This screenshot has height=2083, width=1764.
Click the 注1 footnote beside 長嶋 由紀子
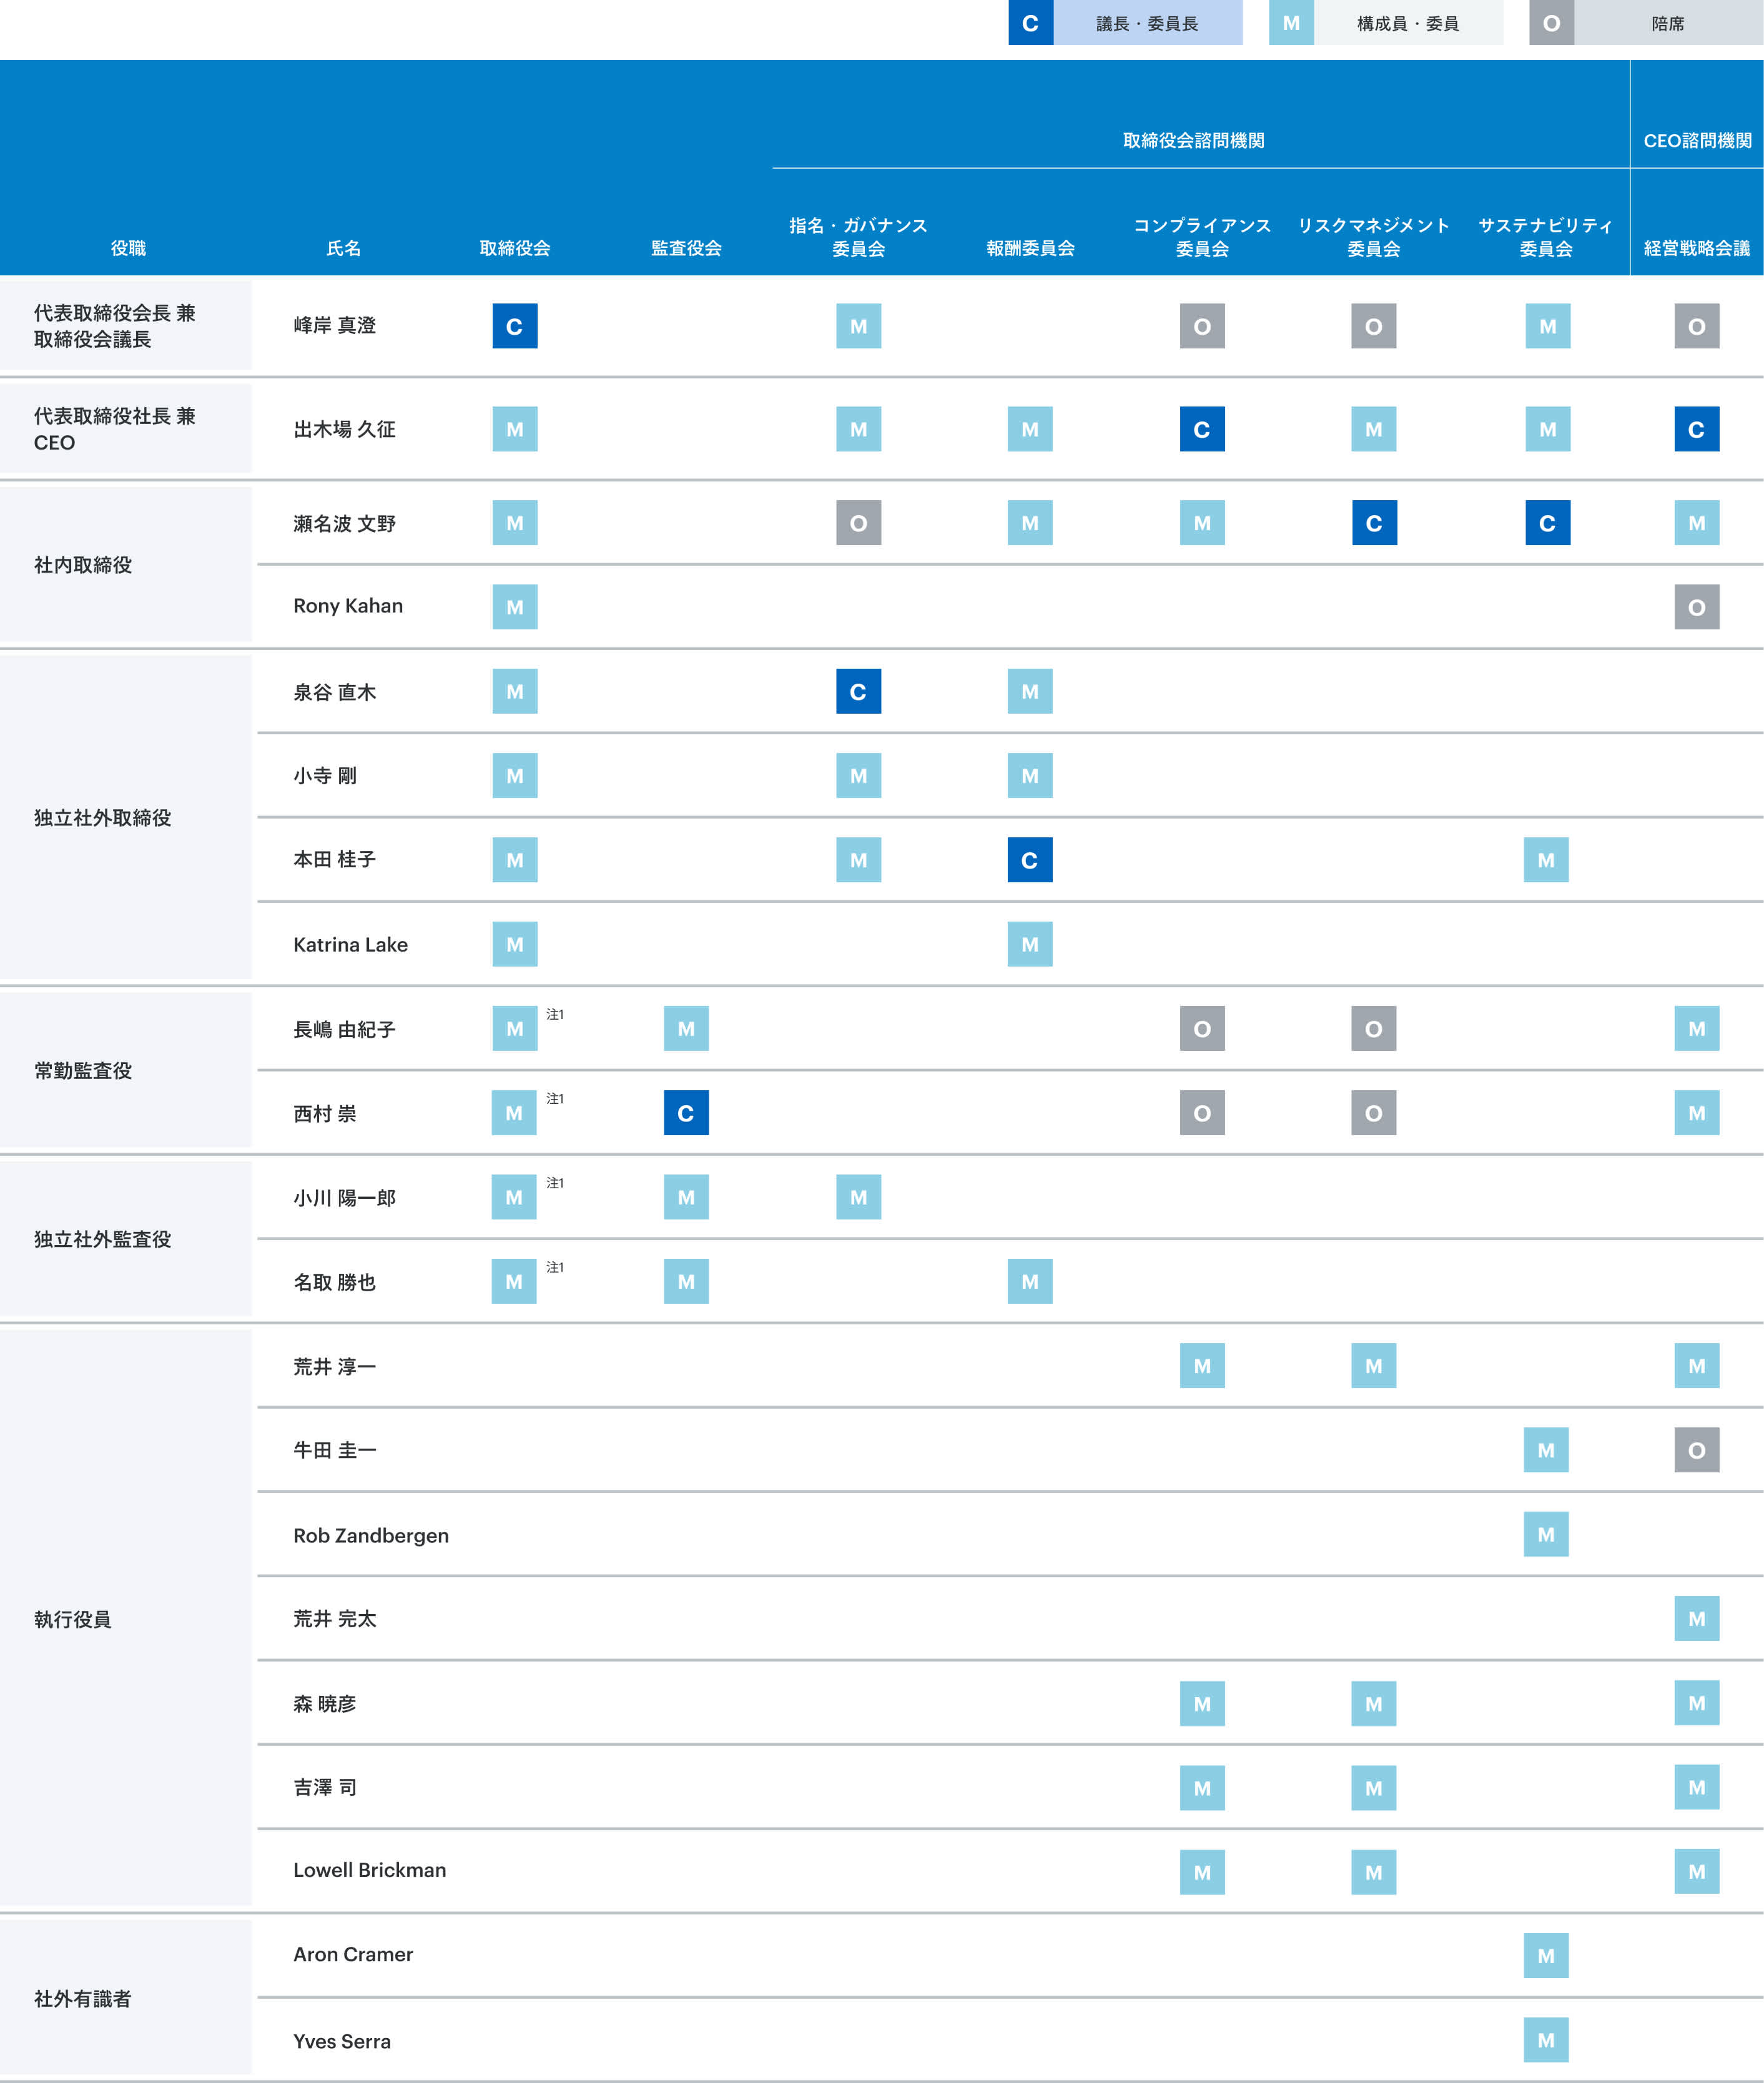555,1014
